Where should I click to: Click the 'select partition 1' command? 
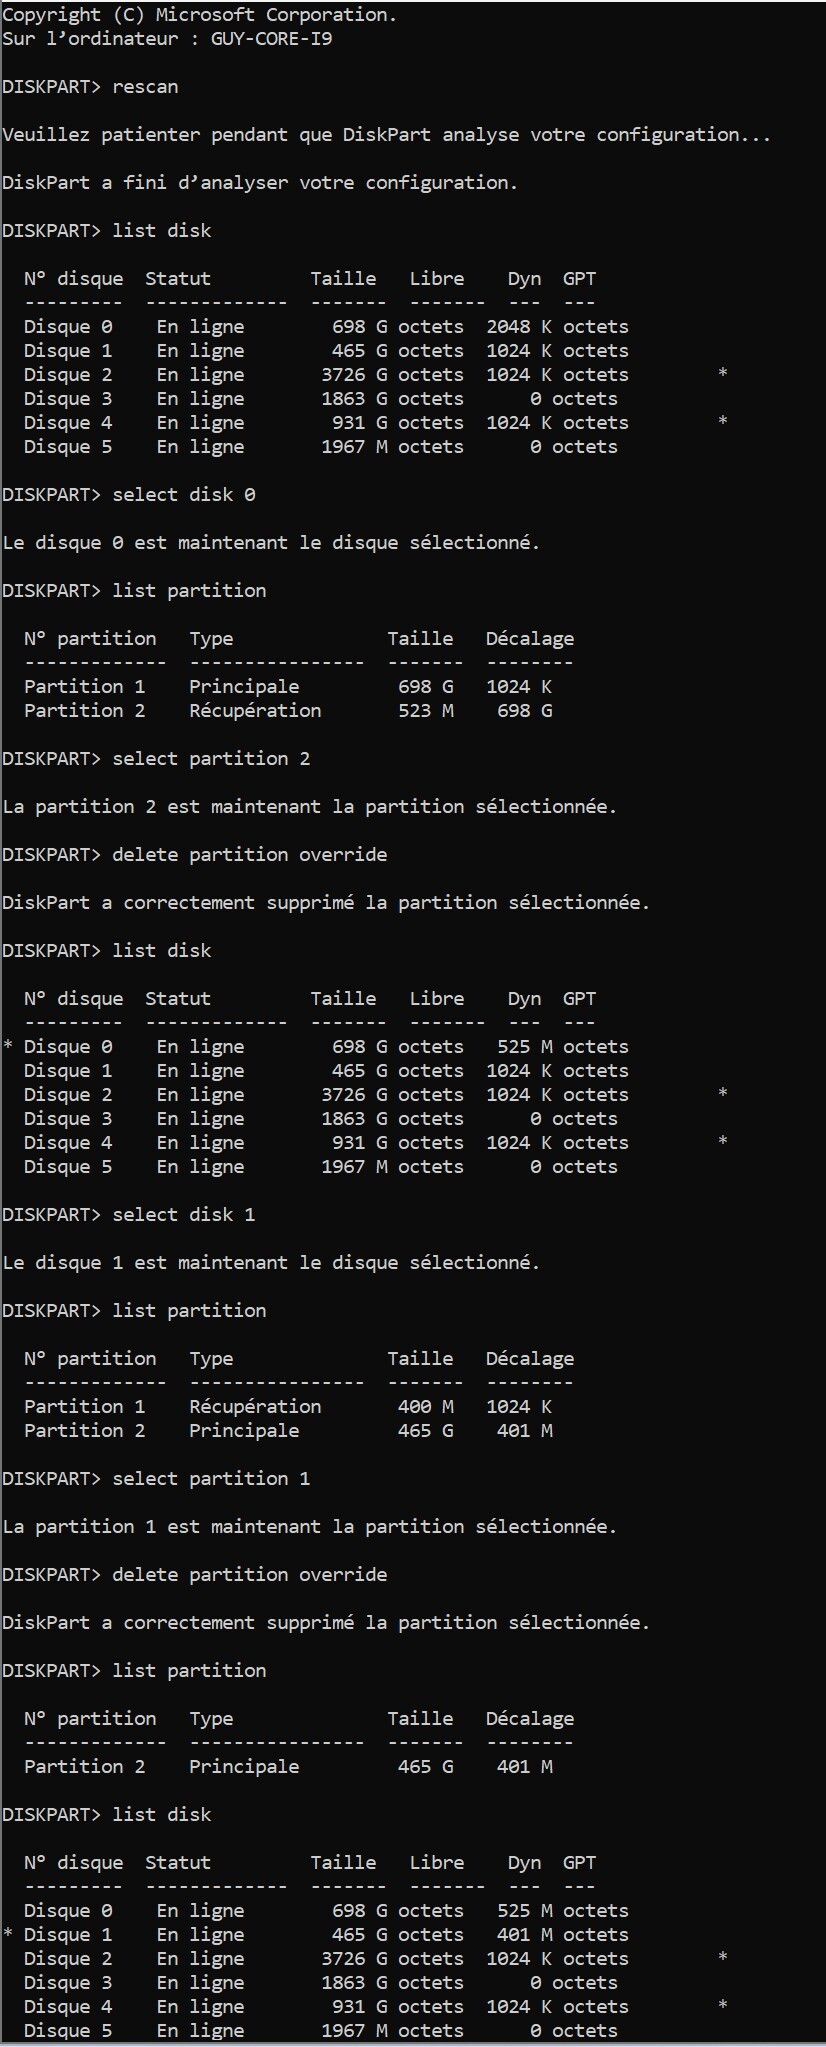tap(211, 1479)
